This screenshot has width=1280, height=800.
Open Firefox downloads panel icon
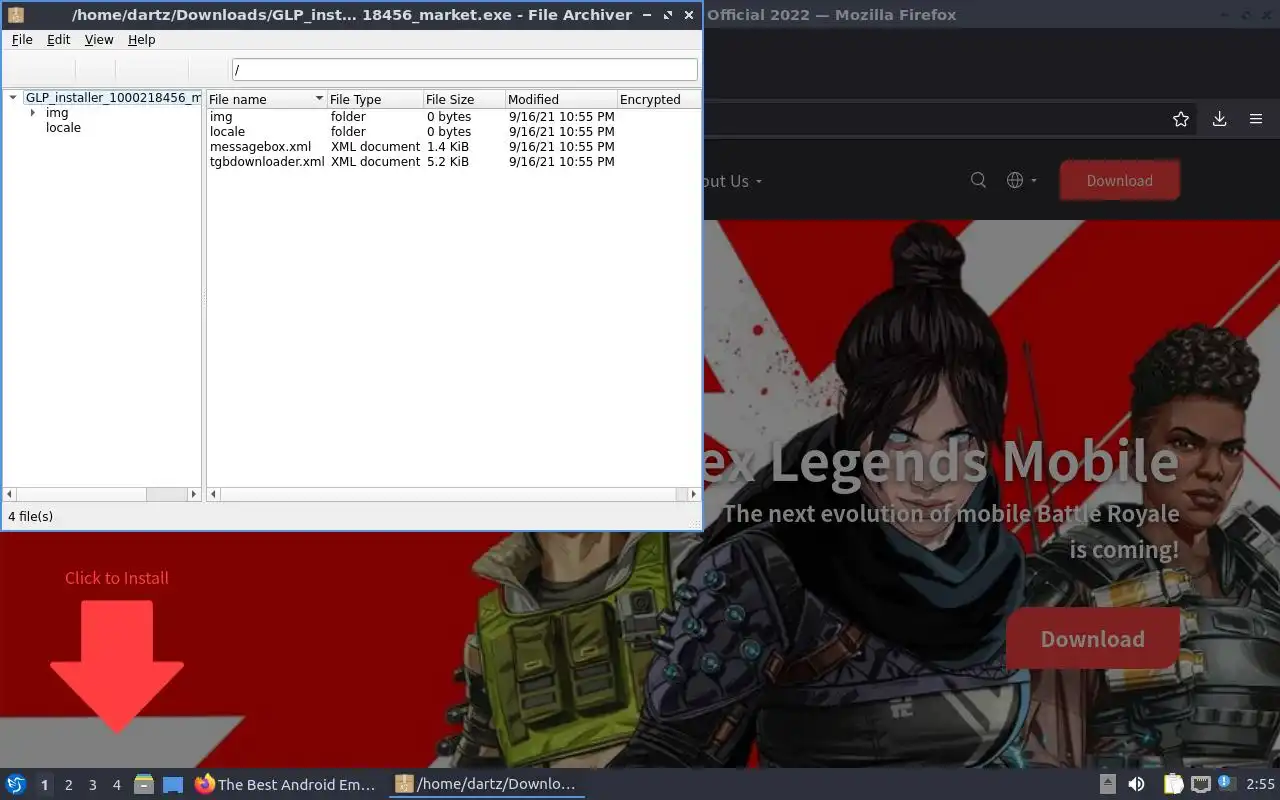coord(1219,119)
